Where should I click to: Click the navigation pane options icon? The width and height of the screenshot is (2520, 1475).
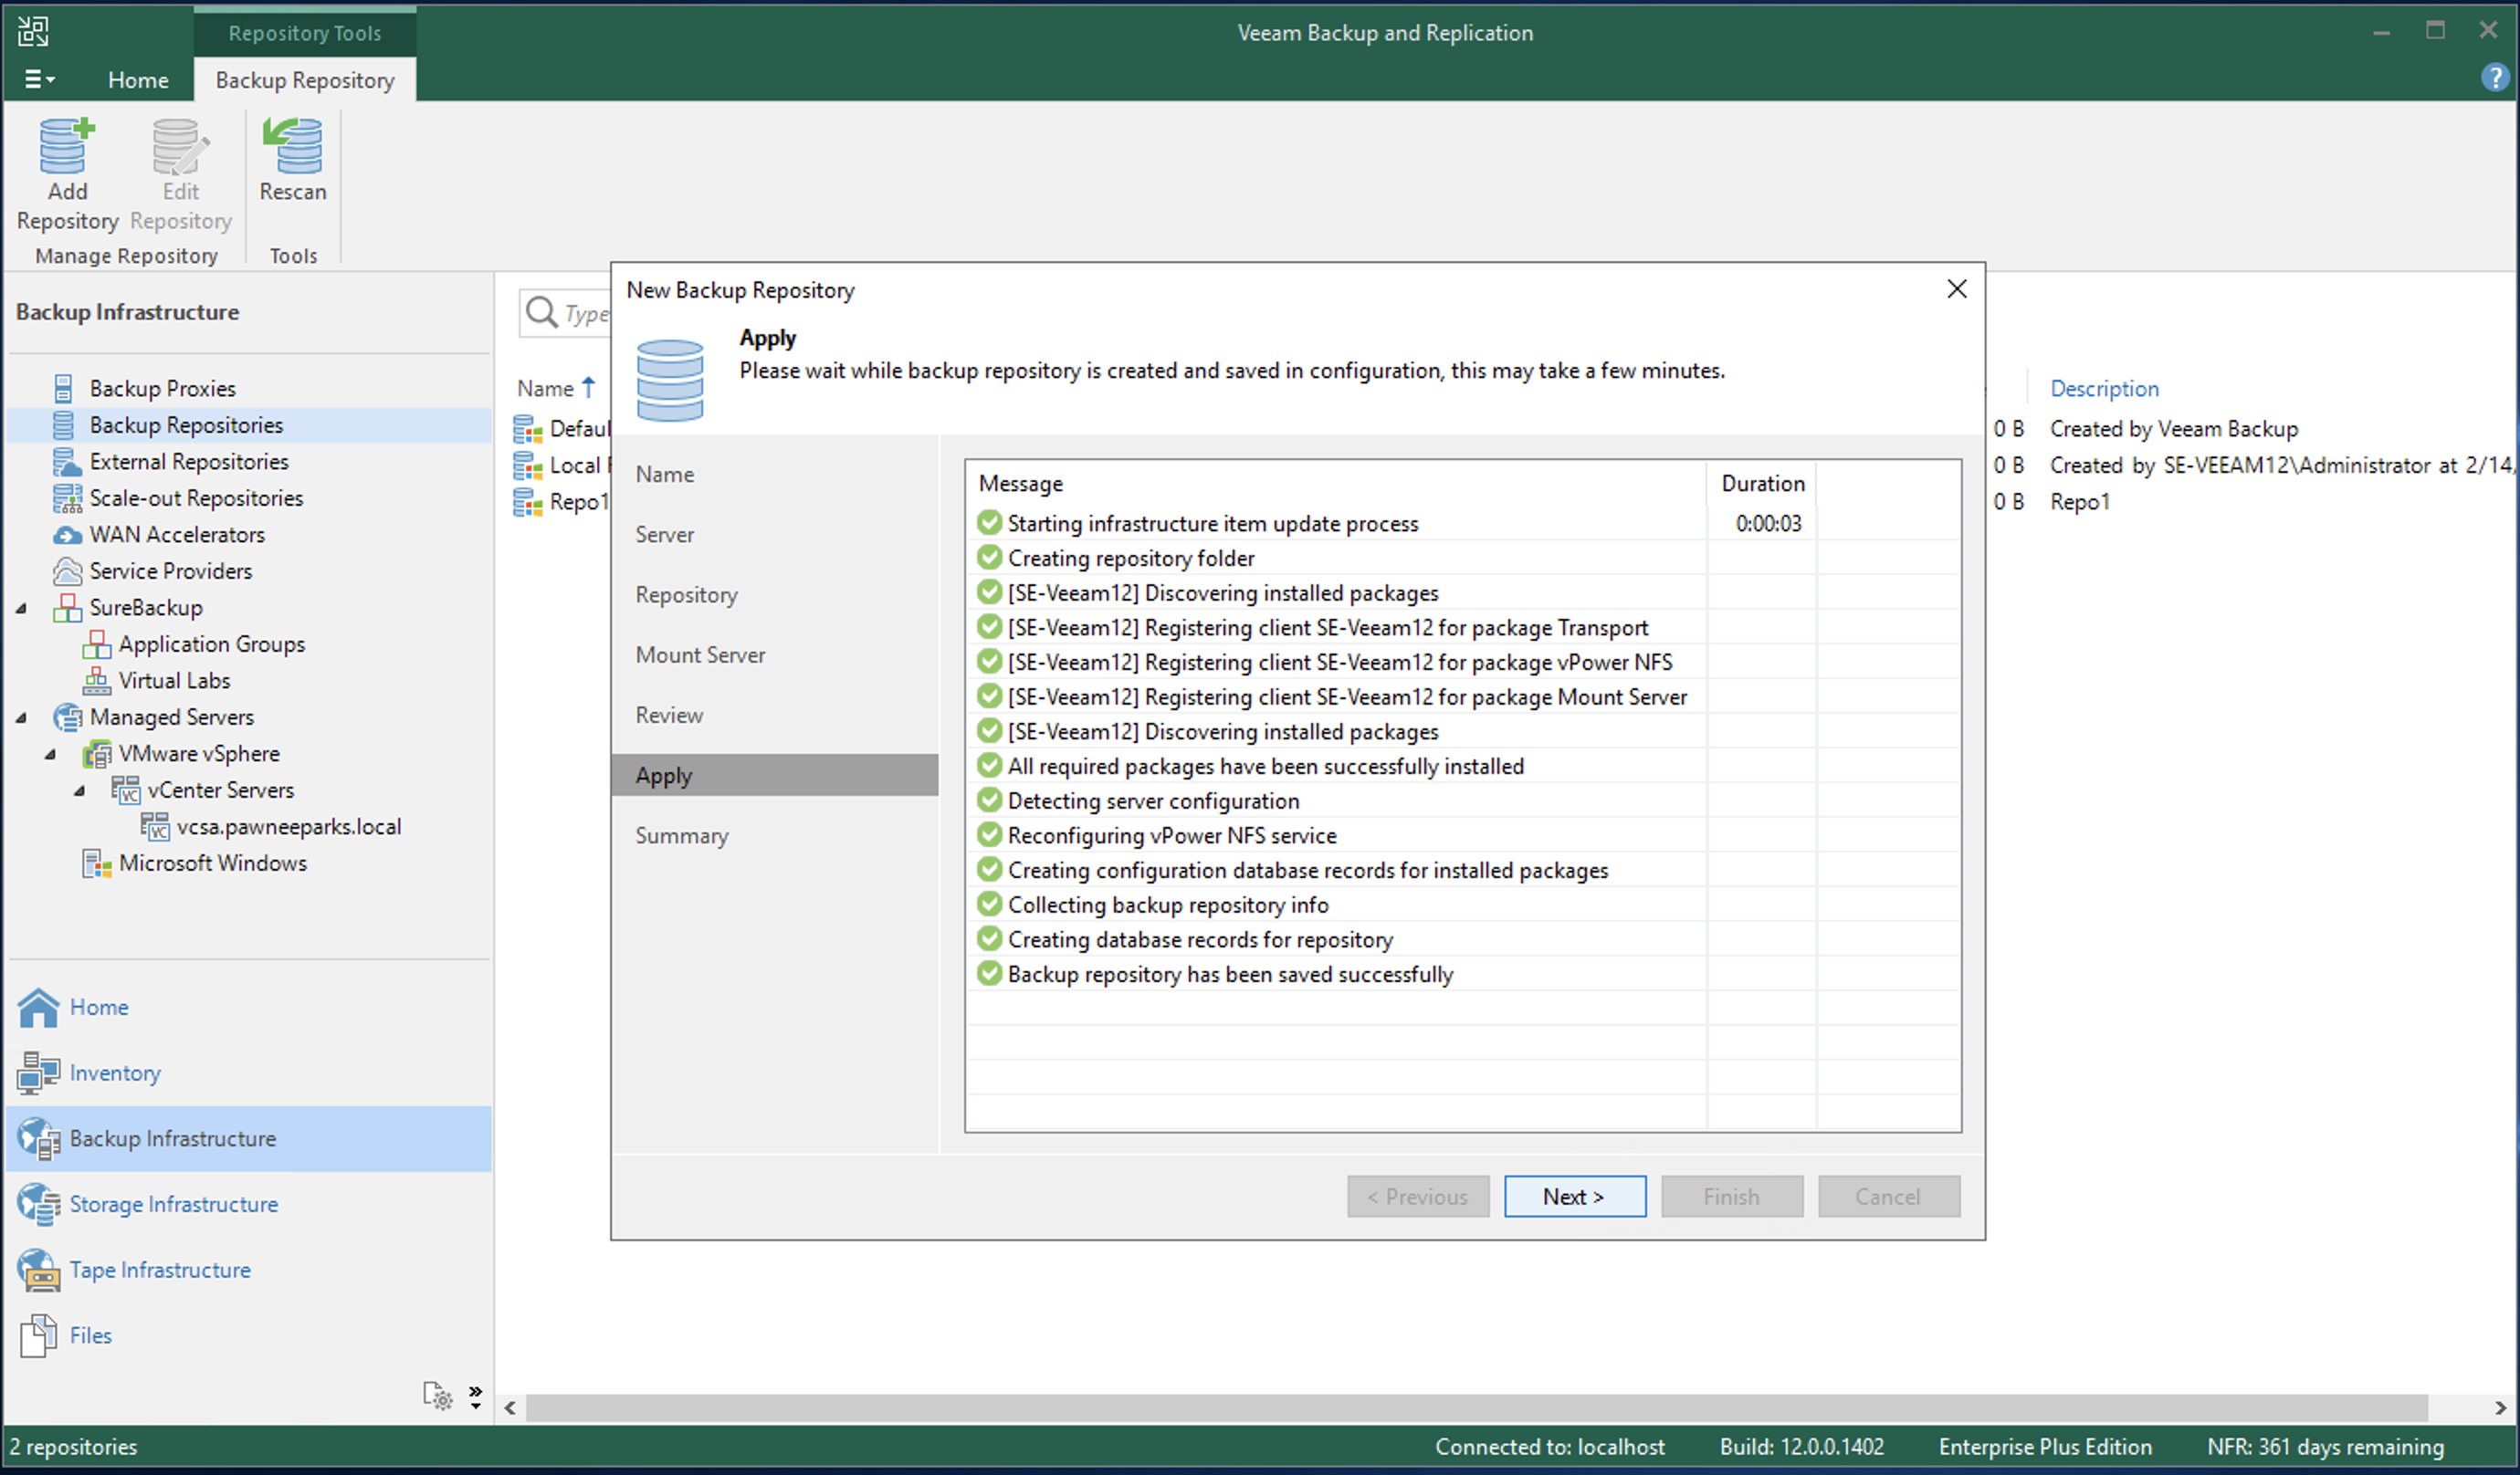tap(437, 1394)
